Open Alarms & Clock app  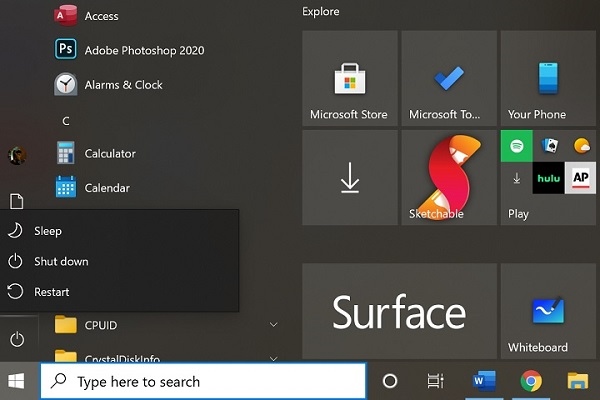(x=122, y=85)
